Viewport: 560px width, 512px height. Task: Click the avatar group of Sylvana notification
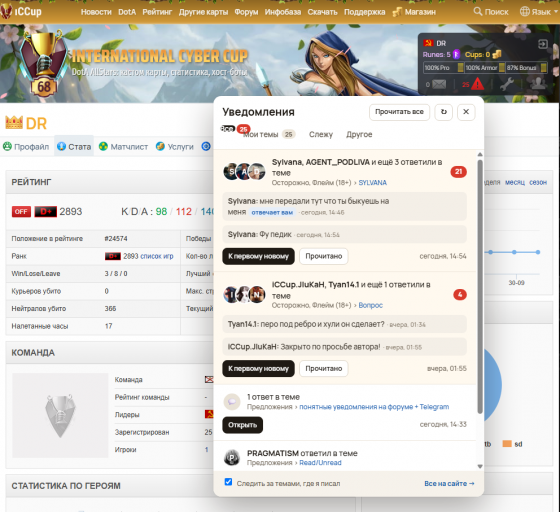(x=244, y=171)
